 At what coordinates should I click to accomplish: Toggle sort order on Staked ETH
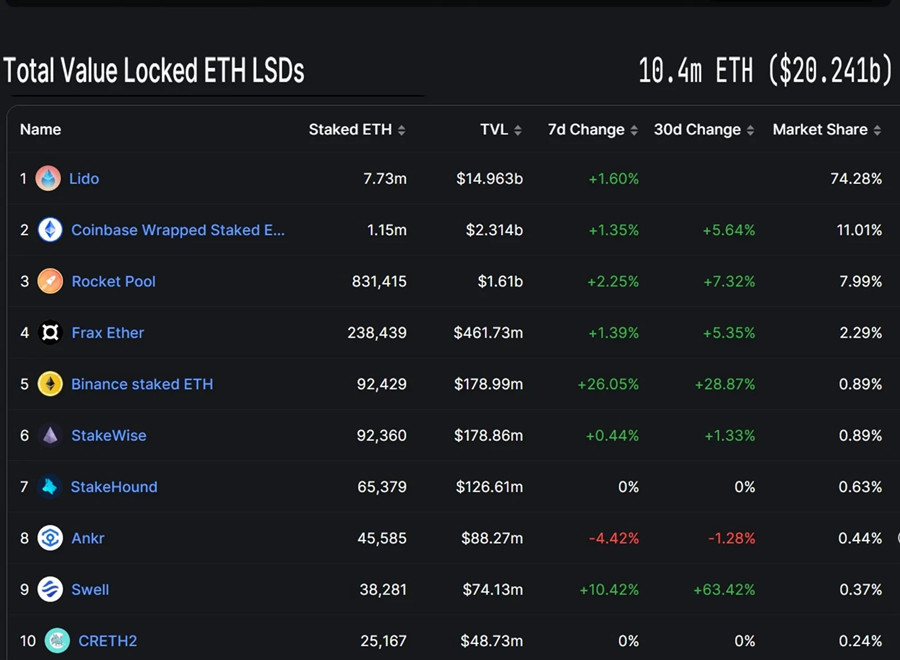[401, 129]
